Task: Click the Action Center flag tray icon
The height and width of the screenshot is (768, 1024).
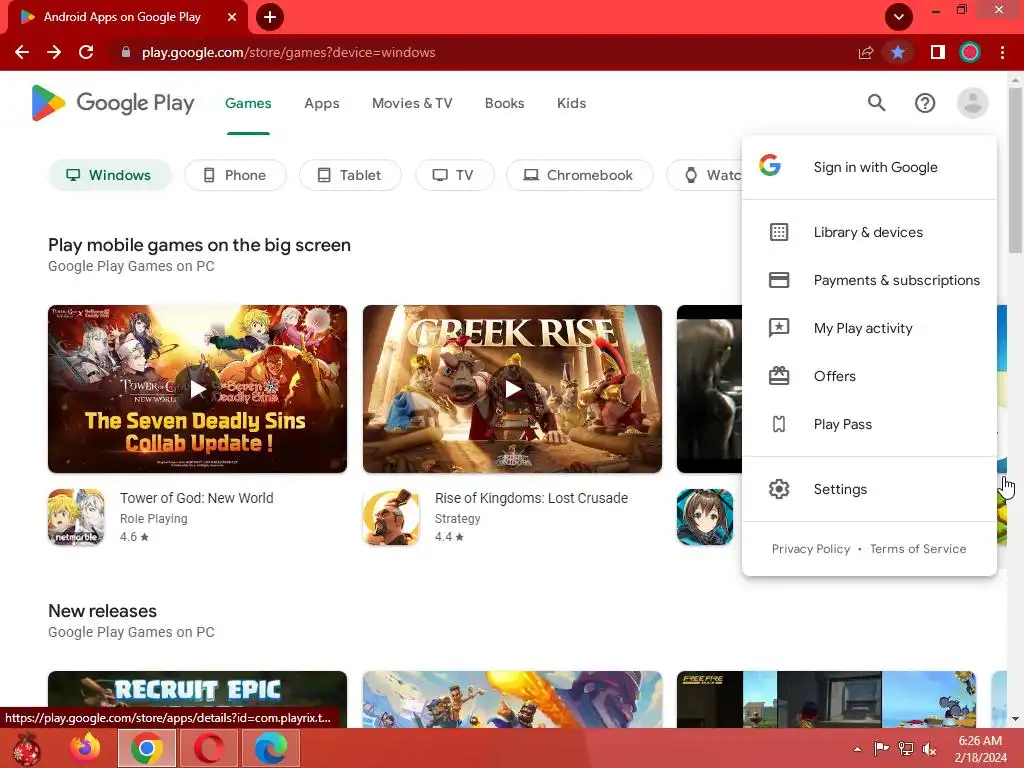Action: pyautogui.click(x=881, y=749)
